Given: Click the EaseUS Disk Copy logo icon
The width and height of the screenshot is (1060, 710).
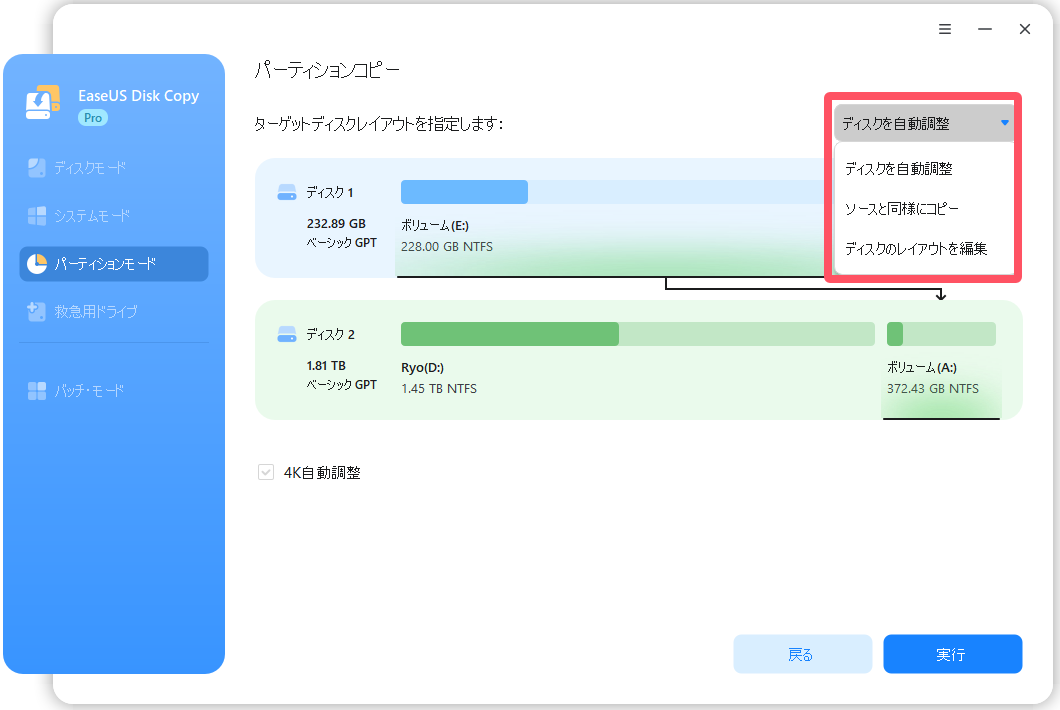Looking at the screenshot, I should coord(42,101).
